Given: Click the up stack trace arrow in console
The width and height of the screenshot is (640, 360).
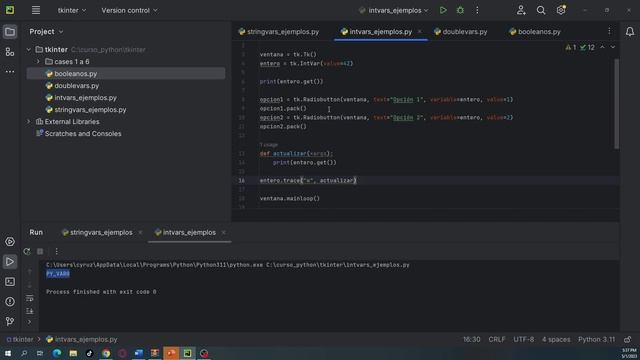Looking at the screenshot, I should (x=30, y=271).
